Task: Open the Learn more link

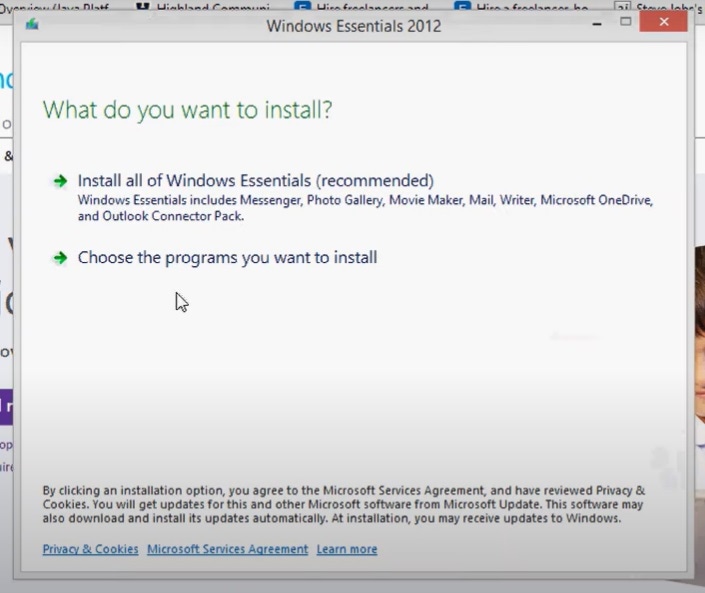Action: click(347, 549)
